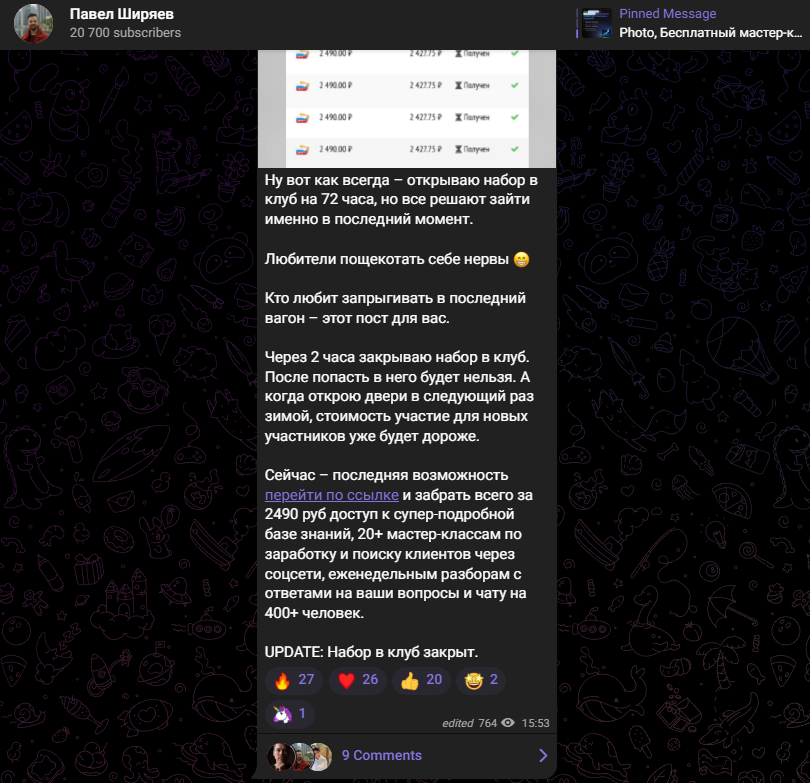Toggle the thumbs up reaction with 20
Screen dimensions: 810x783
point(422,680)
